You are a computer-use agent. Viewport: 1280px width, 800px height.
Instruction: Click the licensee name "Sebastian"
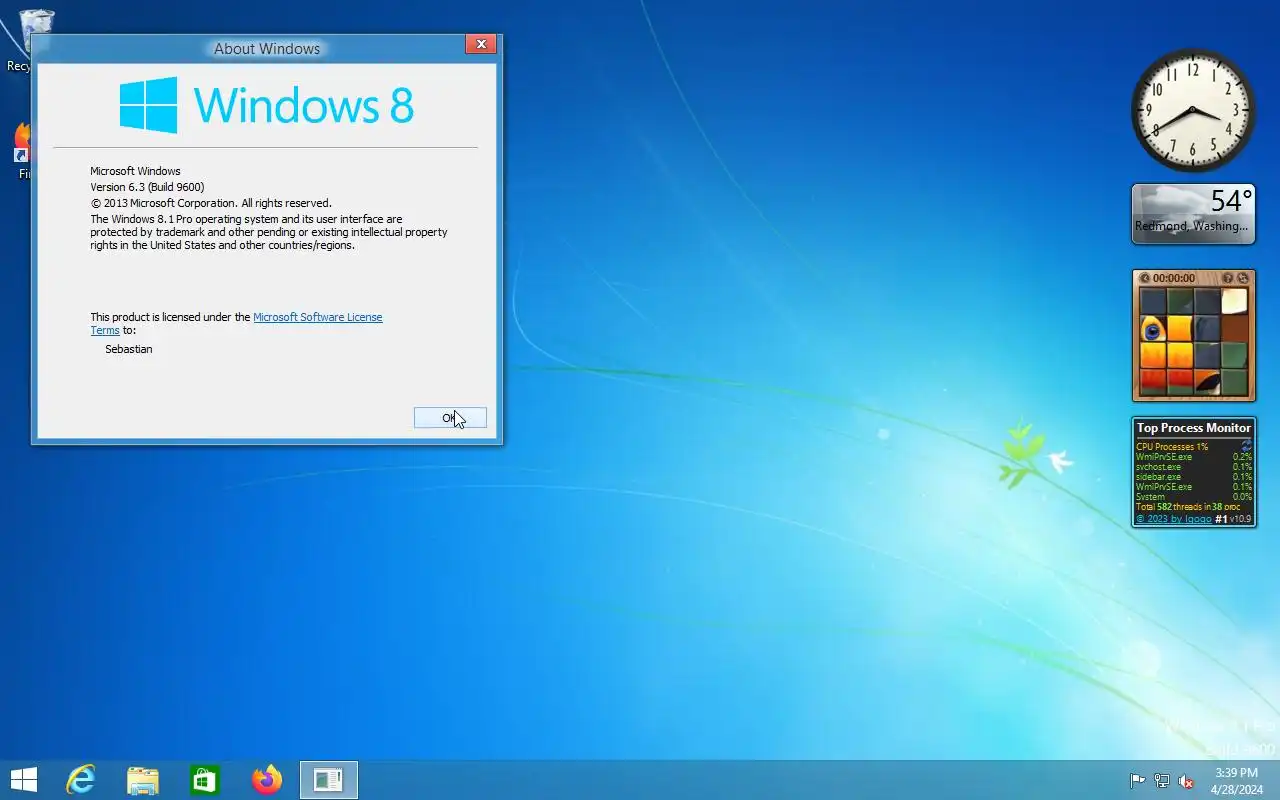coord(129,349)
